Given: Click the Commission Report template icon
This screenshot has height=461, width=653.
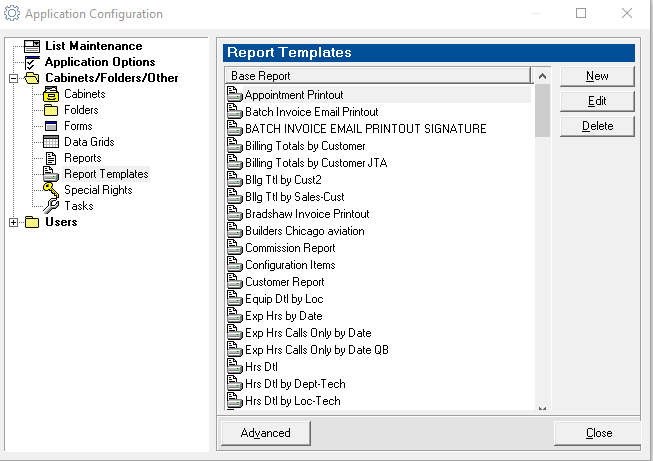Looking at the screenshot, I should click(234, 248).
